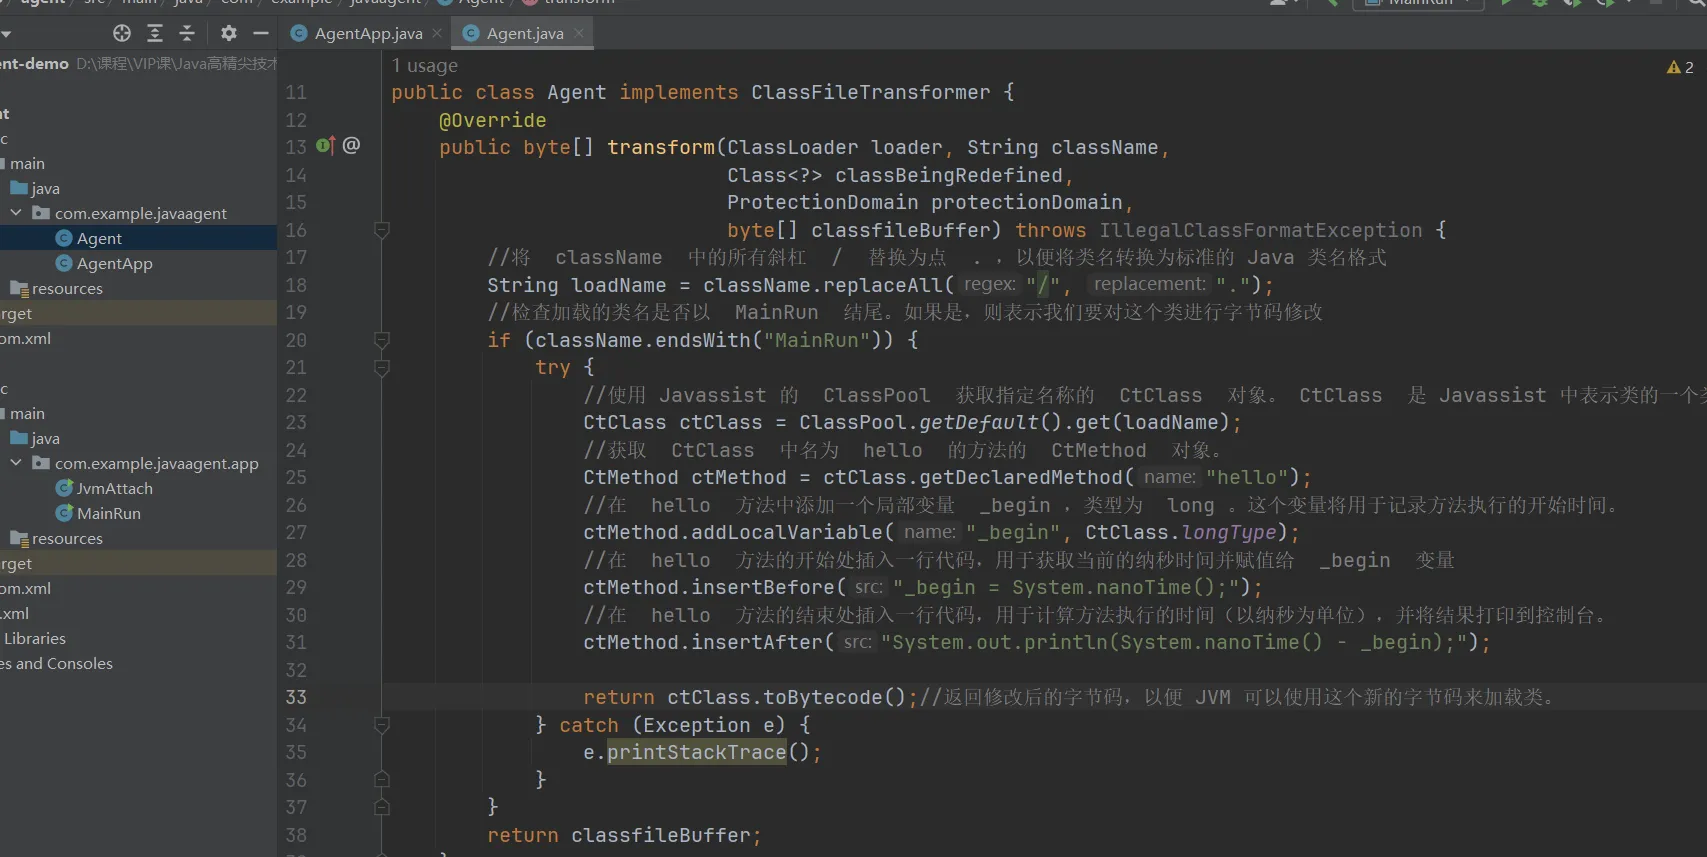Click the "MainRun" string literal
Image resolution: width=1707 pixels, height=857 pixels.
click(x=817, y=340)
